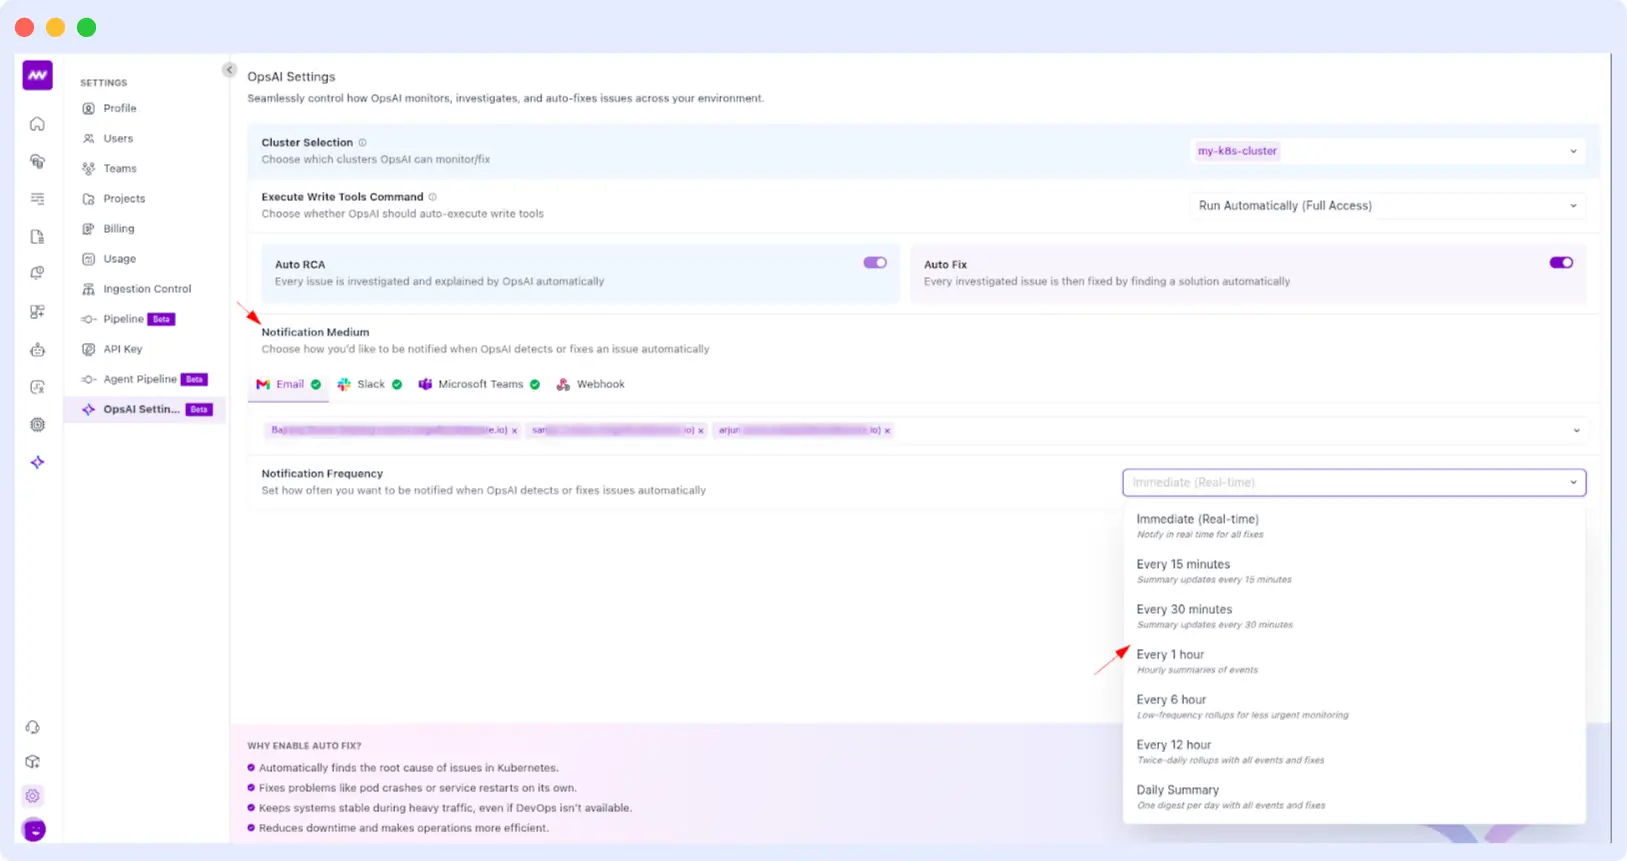Click the Middleware logo icon
The height and width of the screenshot is (861, 1627).
click(x=37, y=75)
